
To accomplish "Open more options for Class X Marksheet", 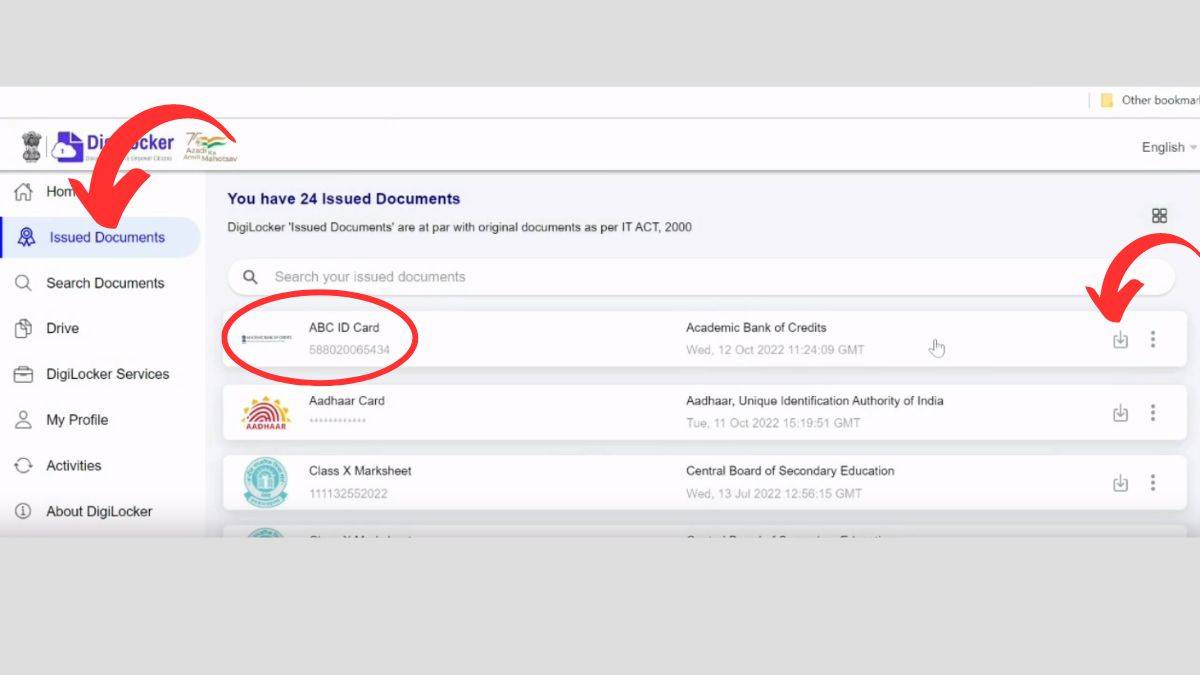I will 1152,483.
